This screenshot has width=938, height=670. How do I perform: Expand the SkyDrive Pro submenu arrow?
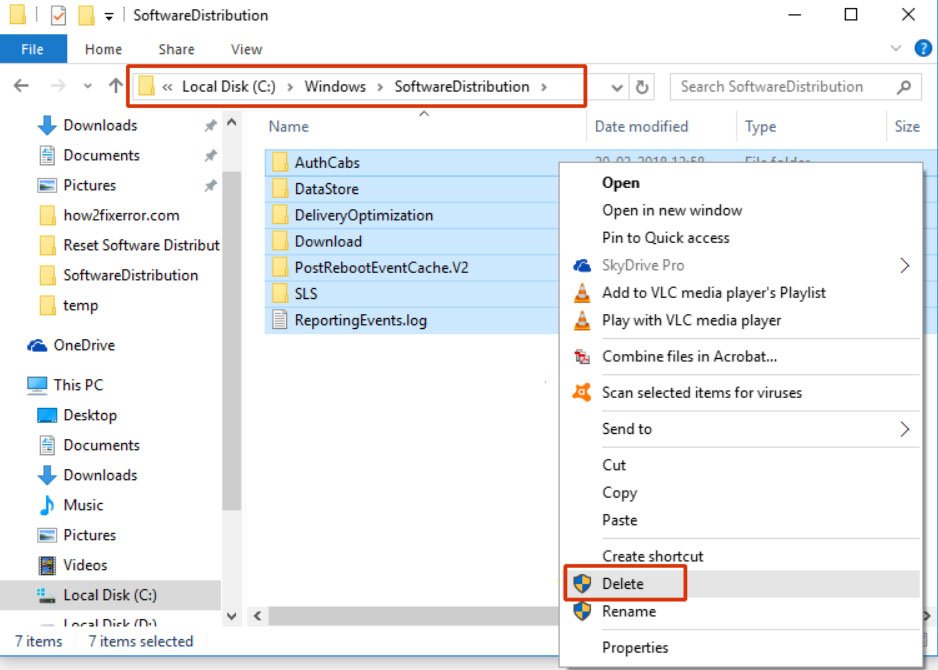[905, 265]
